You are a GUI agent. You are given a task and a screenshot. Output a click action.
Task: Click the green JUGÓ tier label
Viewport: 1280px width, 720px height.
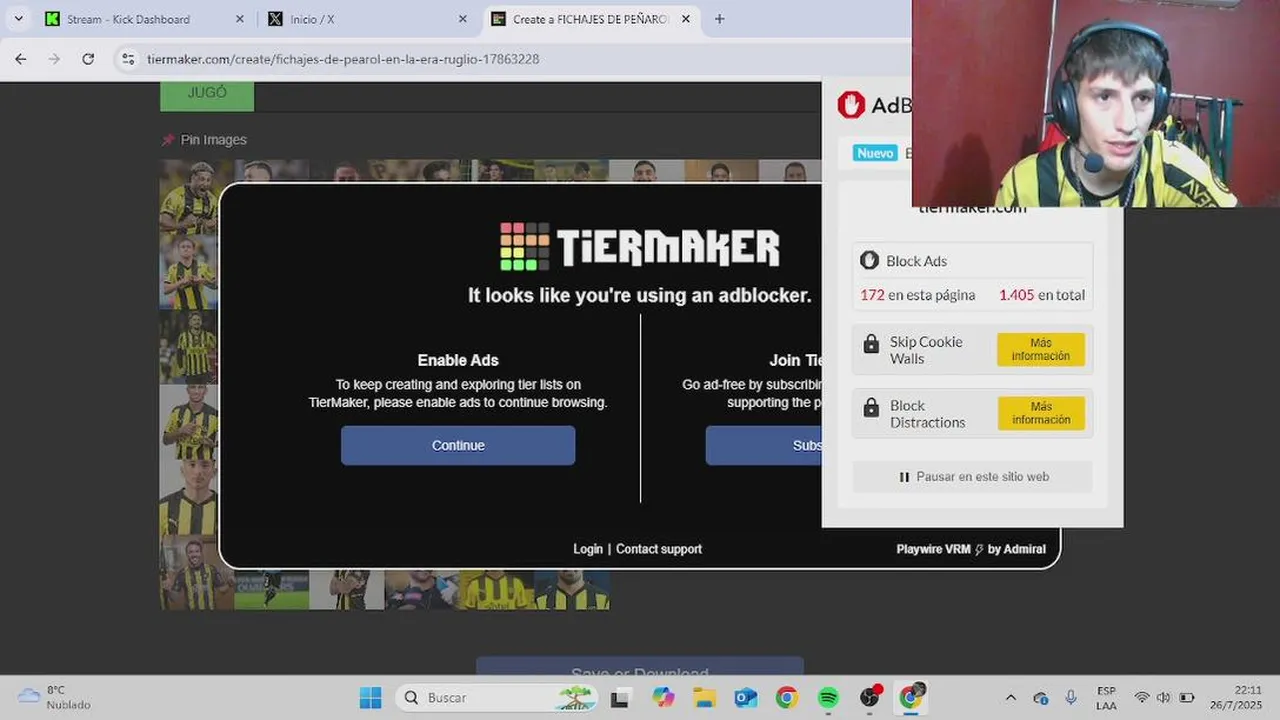(x=207, y=93)
